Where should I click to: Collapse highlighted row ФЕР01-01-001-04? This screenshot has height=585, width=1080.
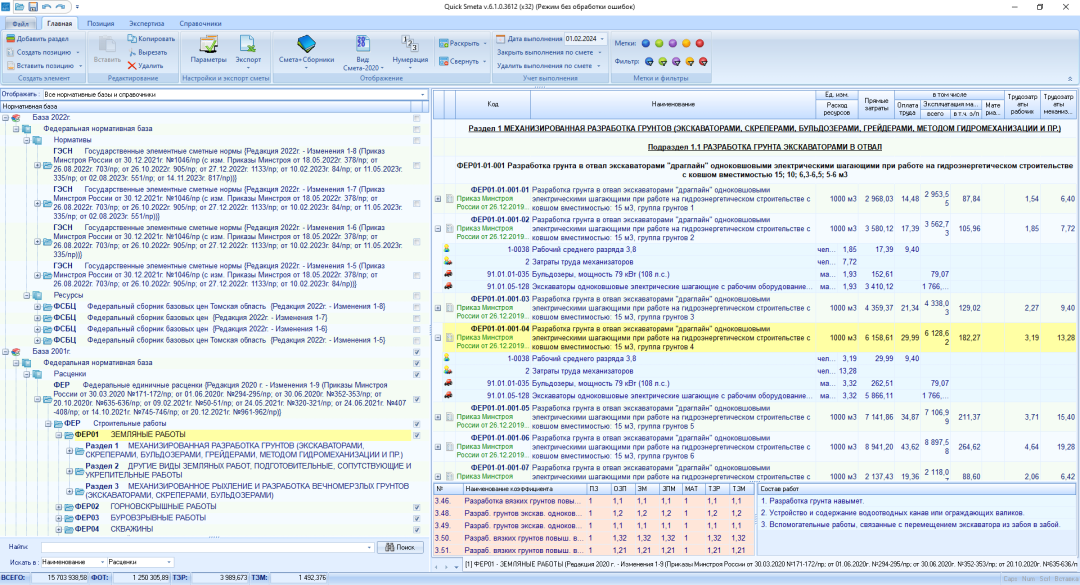pyautogui.click(x=438, y=338)
